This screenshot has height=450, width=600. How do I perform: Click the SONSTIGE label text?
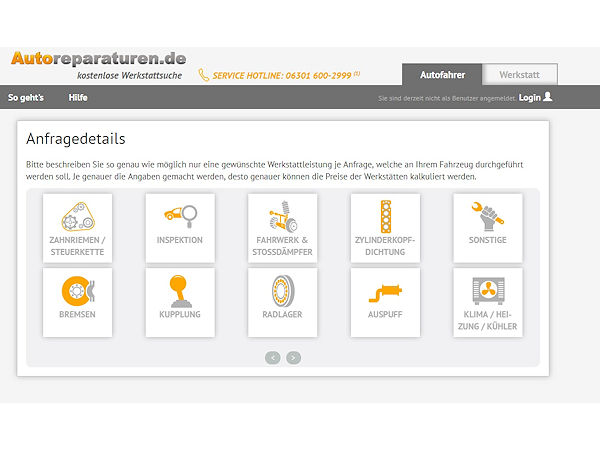click(x=488, y=240)
